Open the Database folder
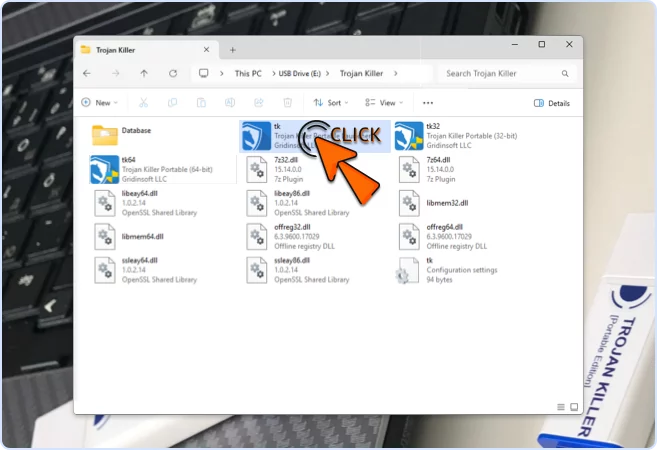657x450 pixels. 105,135
